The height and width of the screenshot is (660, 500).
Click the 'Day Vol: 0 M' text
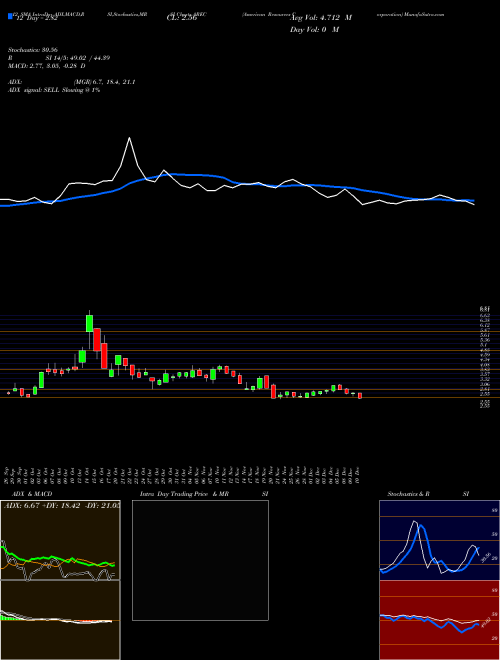(x=314, y=29)
